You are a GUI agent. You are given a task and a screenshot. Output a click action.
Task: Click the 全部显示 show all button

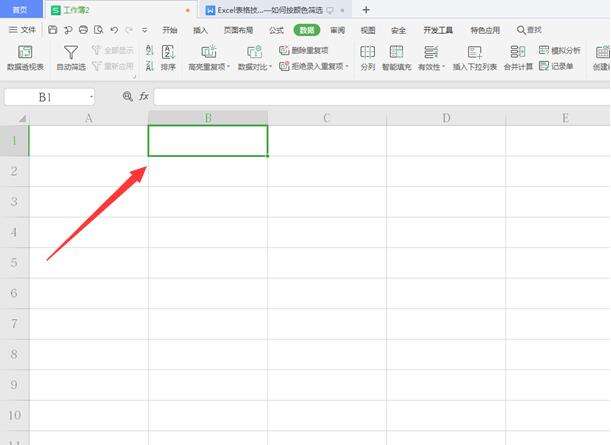click(x=113, y=50)
